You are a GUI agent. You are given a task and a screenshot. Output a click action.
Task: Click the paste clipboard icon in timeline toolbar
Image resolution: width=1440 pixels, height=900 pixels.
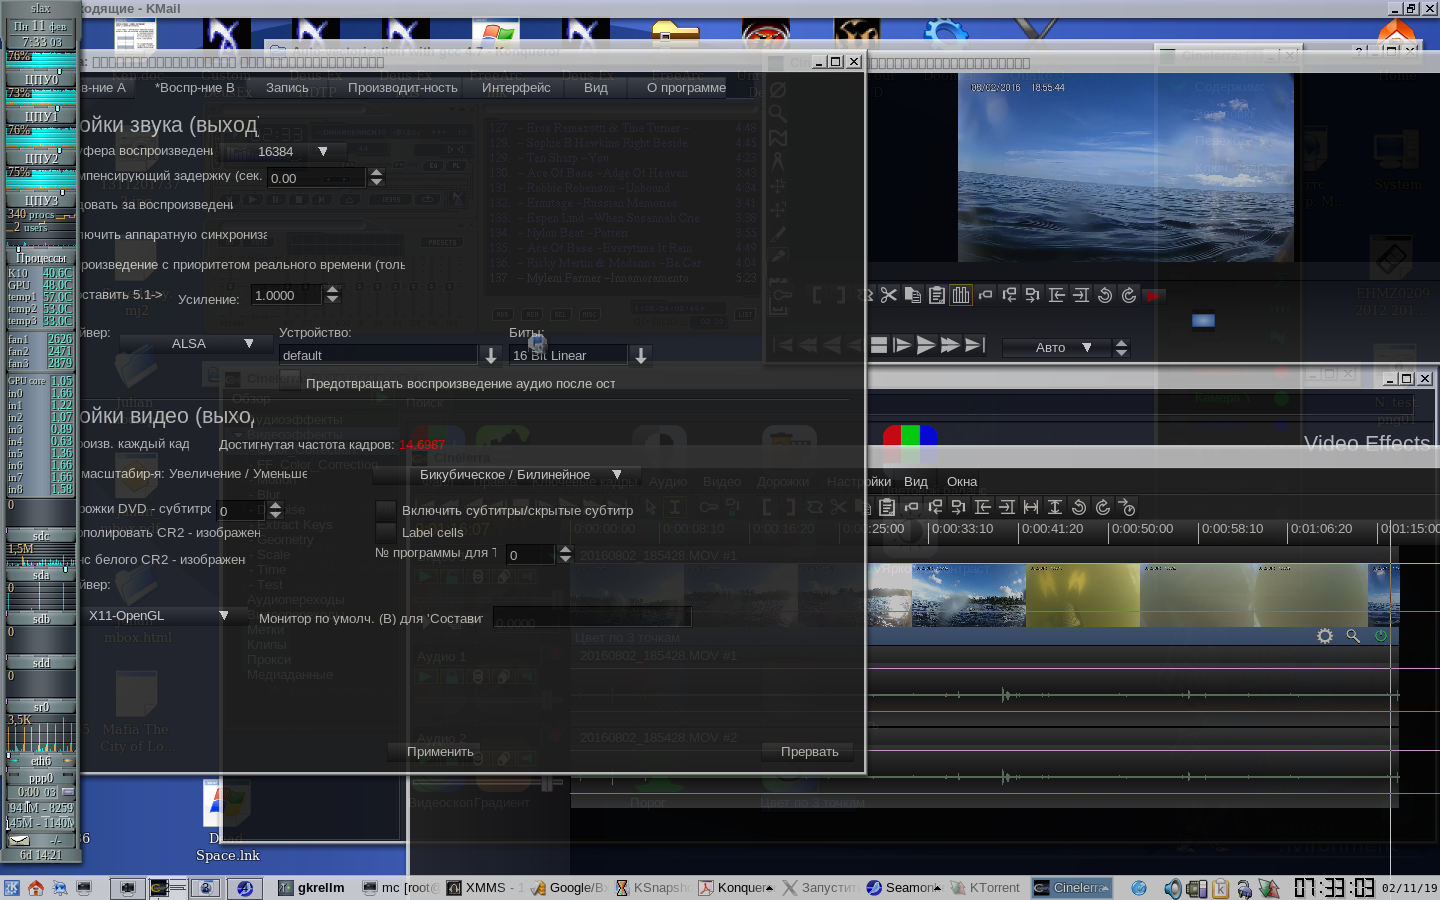887,507
